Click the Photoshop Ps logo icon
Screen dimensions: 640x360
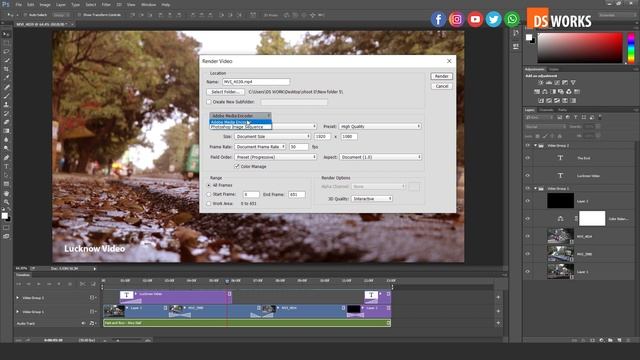6,4
